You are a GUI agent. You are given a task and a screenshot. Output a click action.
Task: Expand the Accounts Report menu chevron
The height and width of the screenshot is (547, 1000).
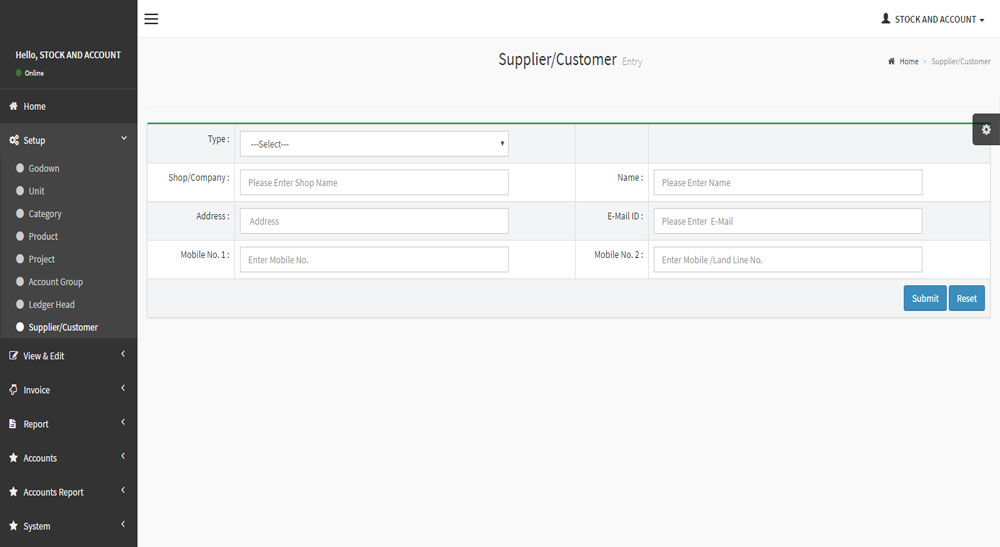pyautogui.click(x=123, y=490)
